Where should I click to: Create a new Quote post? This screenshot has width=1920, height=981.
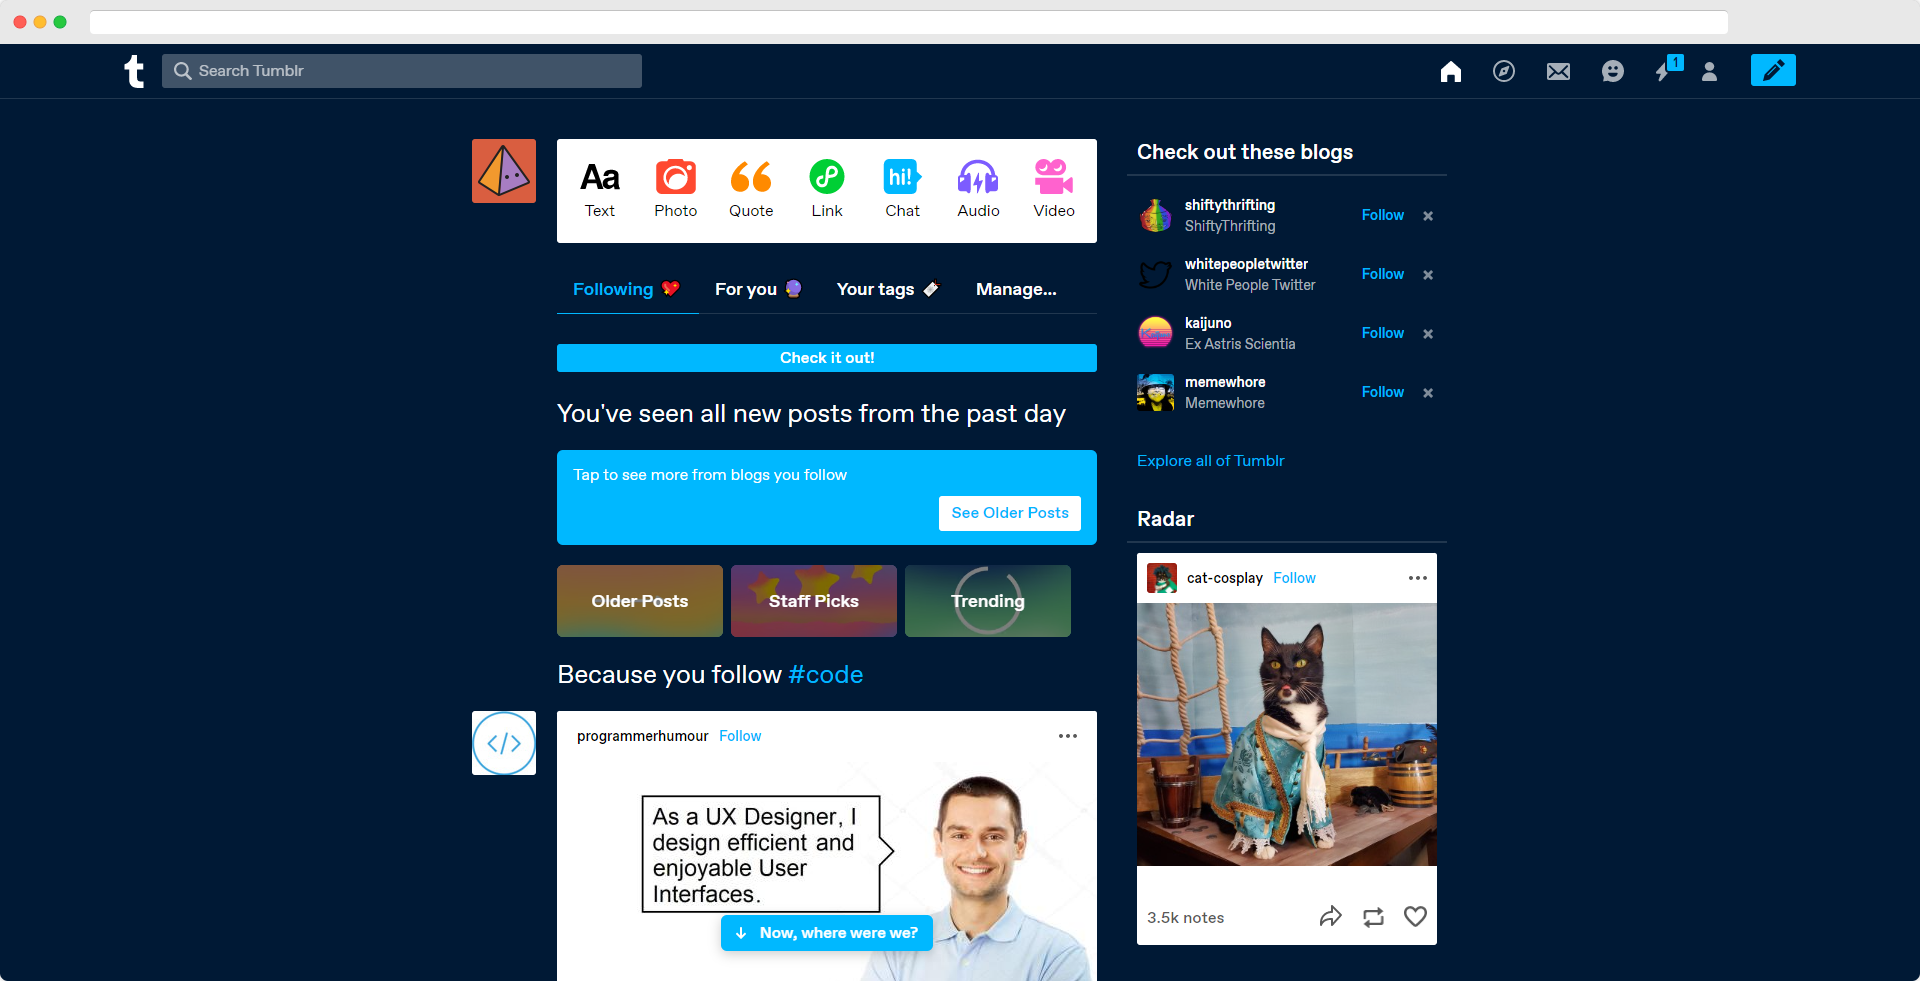[751, 189]
